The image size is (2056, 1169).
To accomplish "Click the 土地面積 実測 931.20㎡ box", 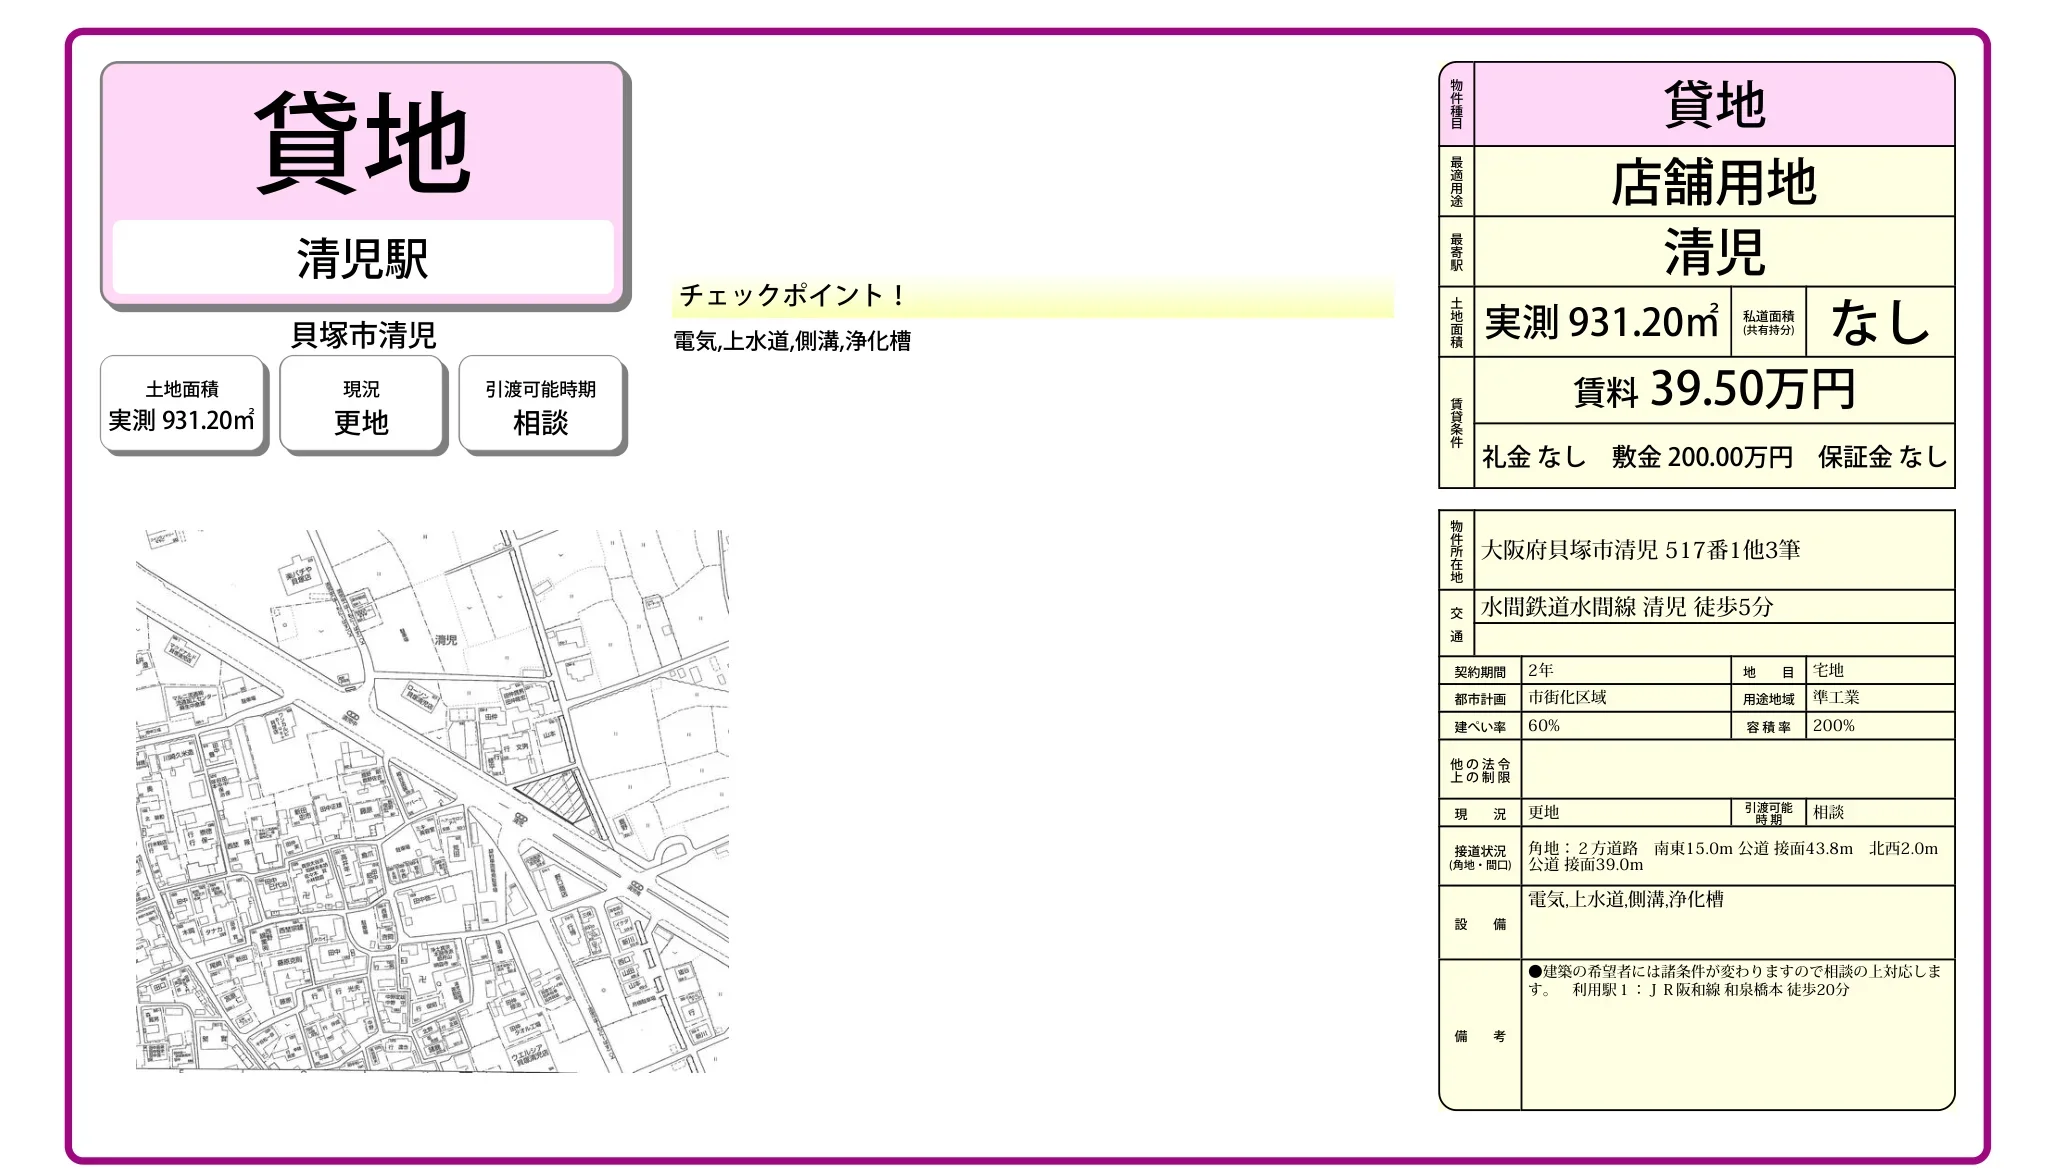I will pos(182,405).
